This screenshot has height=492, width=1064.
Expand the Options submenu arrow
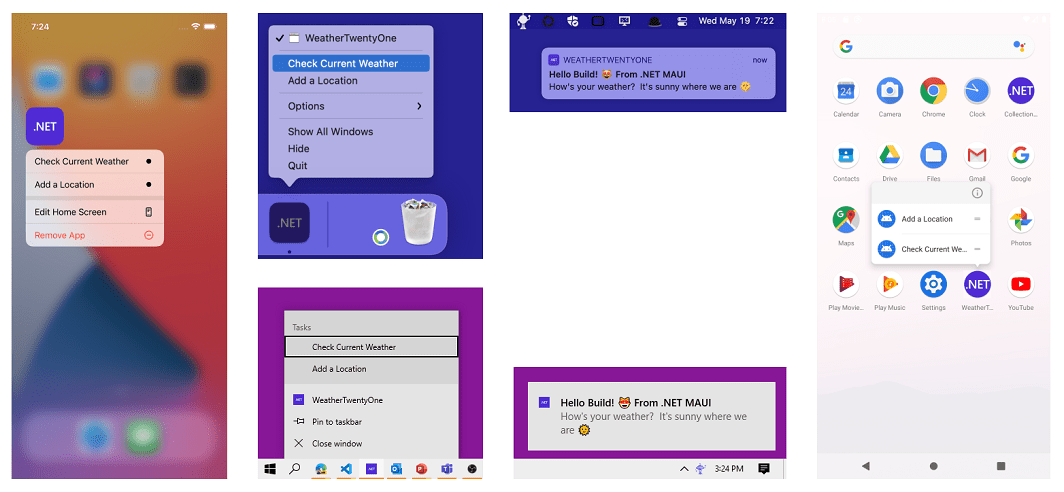pos(419,106)
